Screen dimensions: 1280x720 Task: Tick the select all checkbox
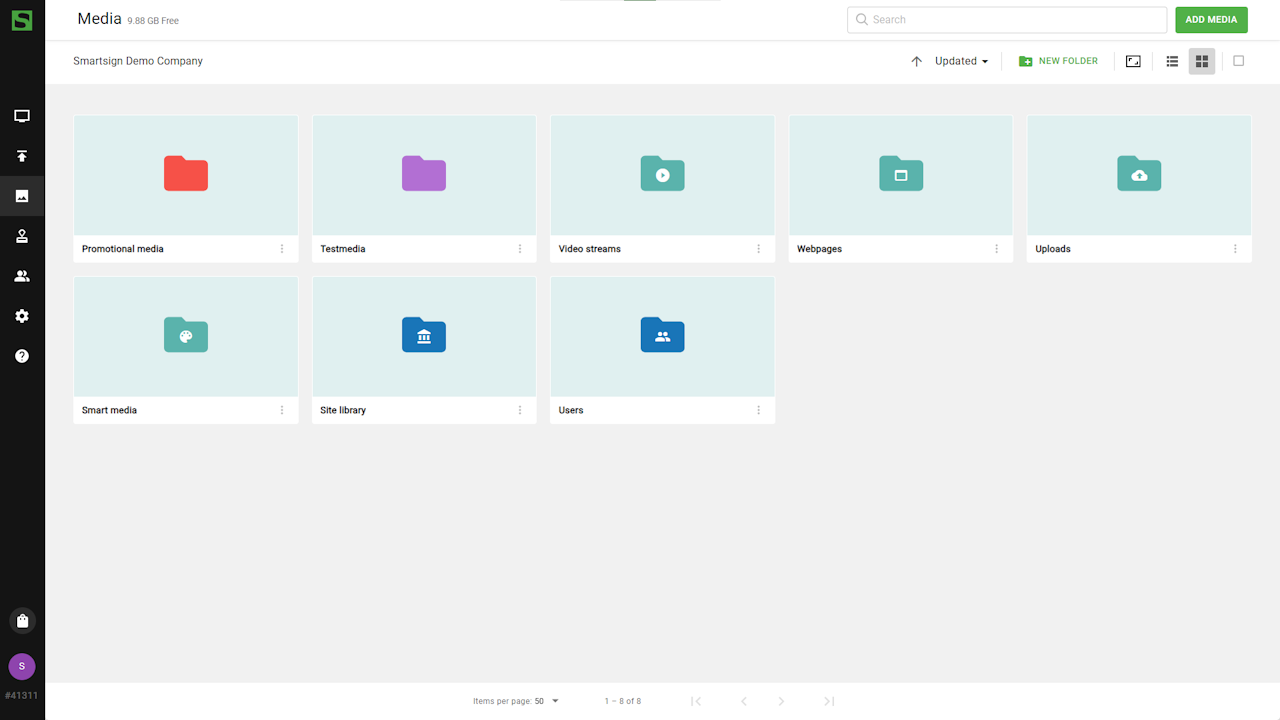[x=1238, y=61]
